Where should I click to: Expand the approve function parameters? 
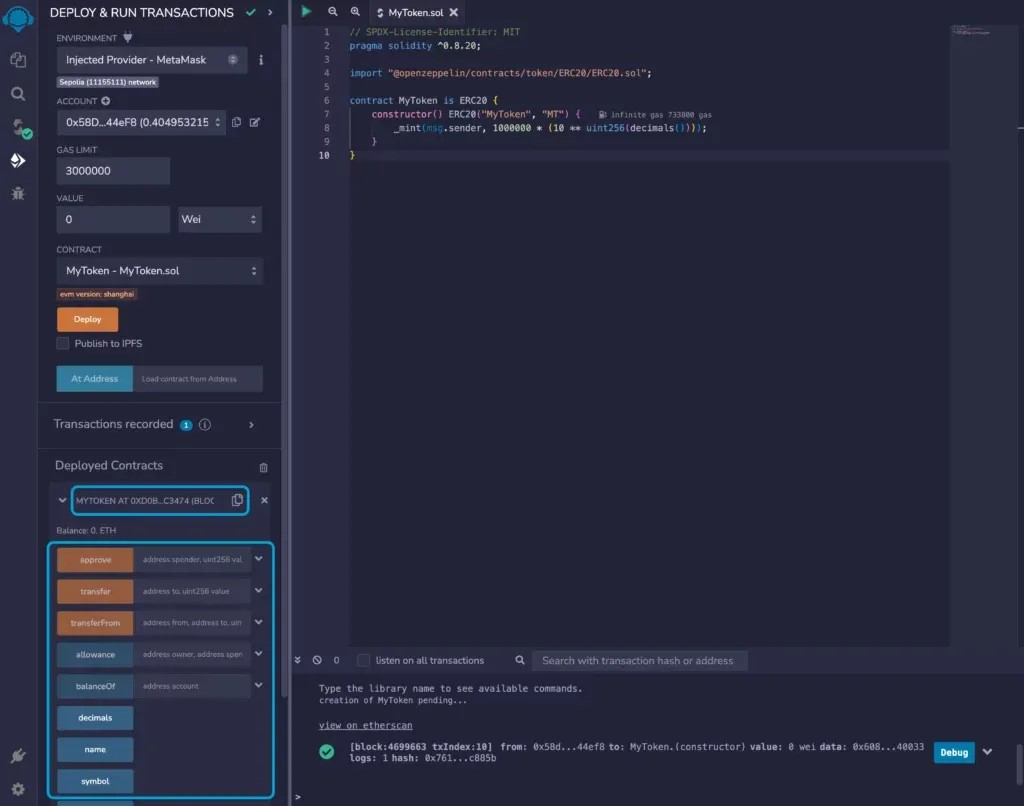(x=259, y=559)
